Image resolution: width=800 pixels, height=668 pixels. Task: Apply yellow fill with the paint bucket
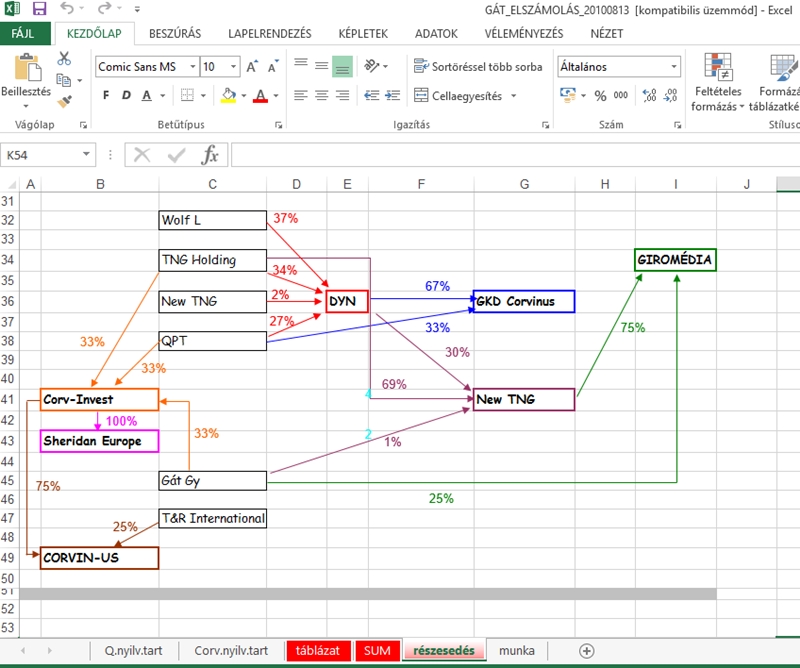click(229, 95)
